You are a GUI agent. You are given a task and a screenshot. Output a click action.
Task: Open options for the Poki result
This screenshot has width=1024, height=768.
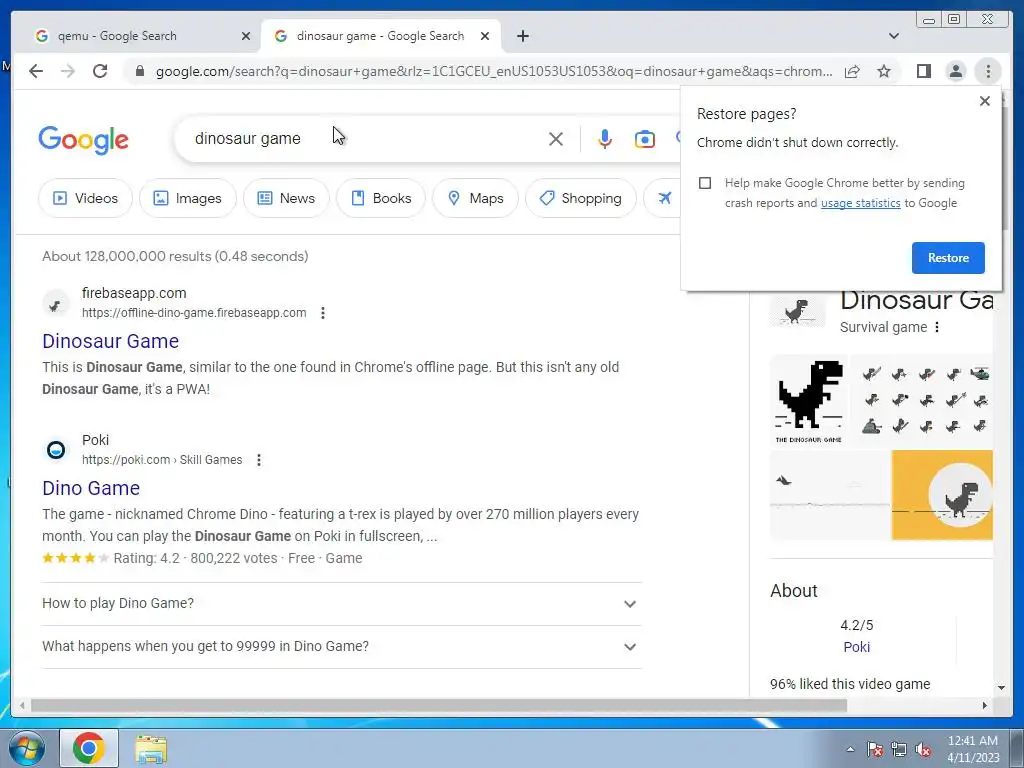[259, 460]
